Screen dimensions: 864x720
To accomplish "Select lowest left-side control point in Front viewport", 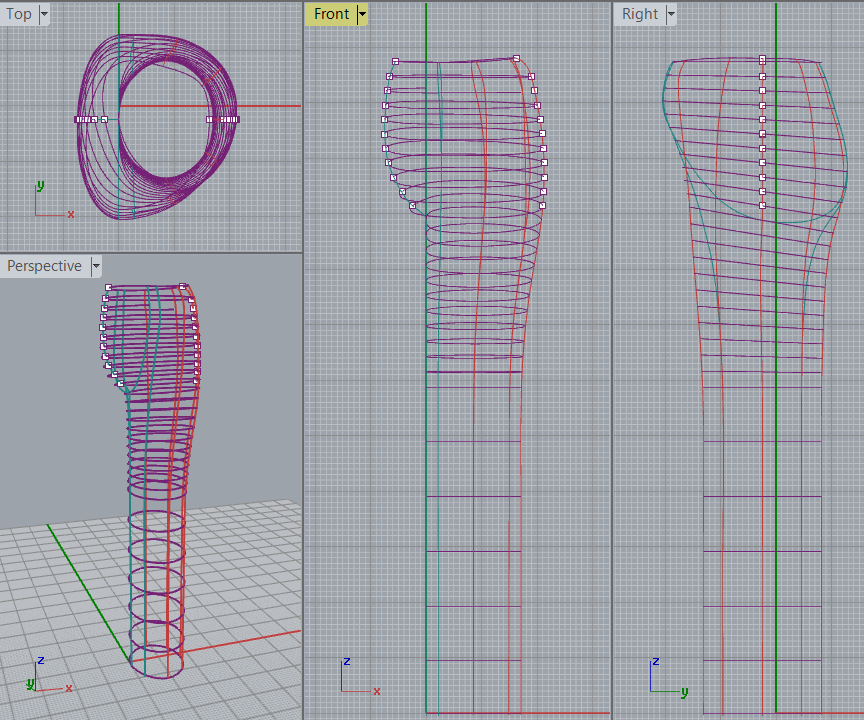I will [413, 205].
